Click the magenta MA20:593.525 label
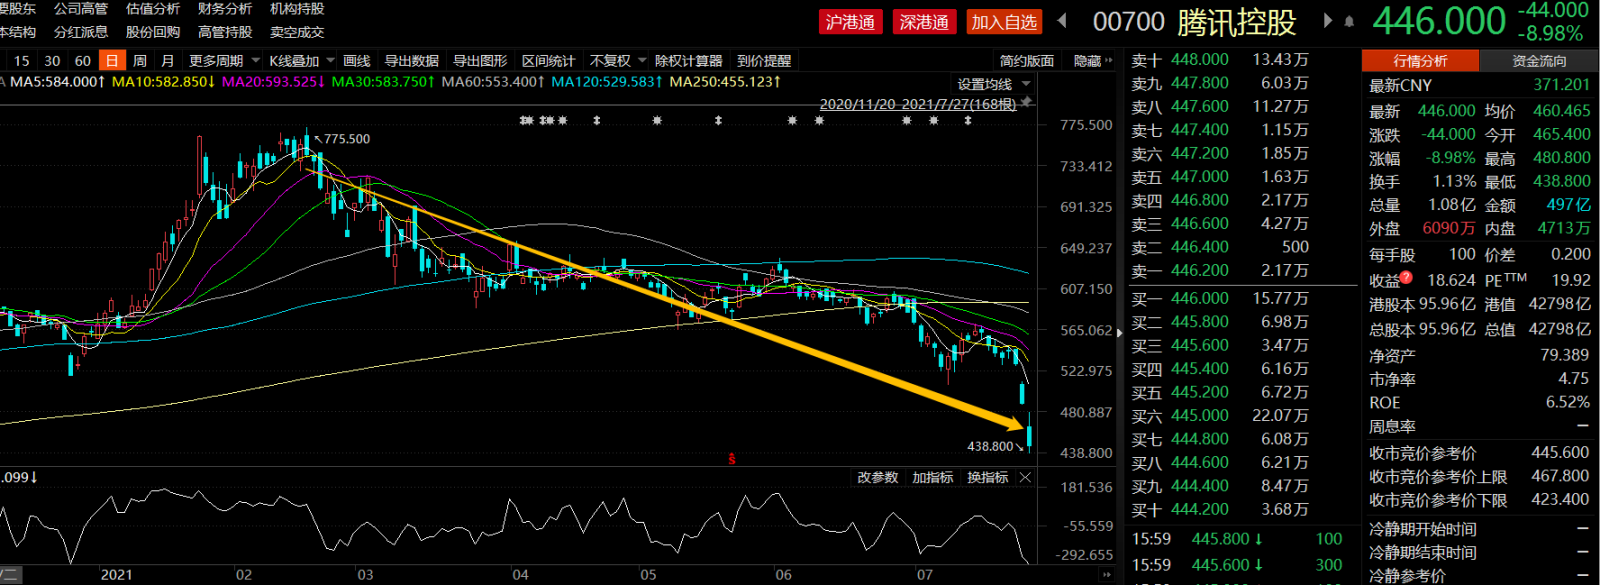The height and width of the screenshot is (585, 1600). (273, 82)
